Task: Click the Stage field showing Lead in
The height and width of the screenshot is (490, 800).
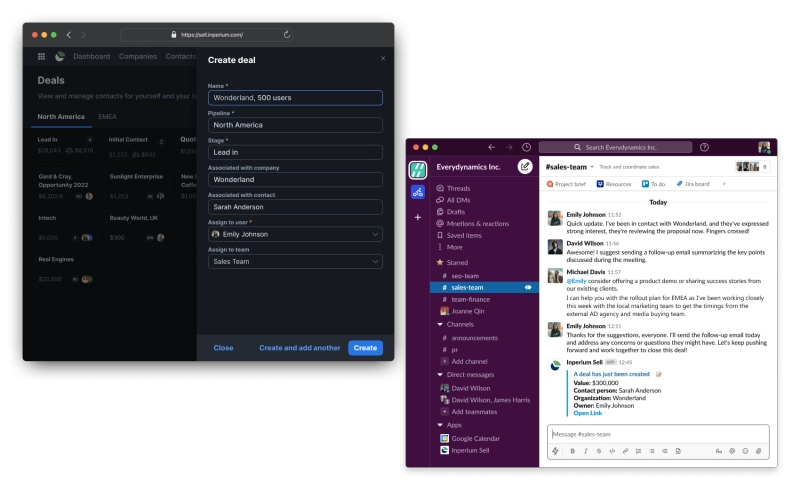Action: pos(295,152)
